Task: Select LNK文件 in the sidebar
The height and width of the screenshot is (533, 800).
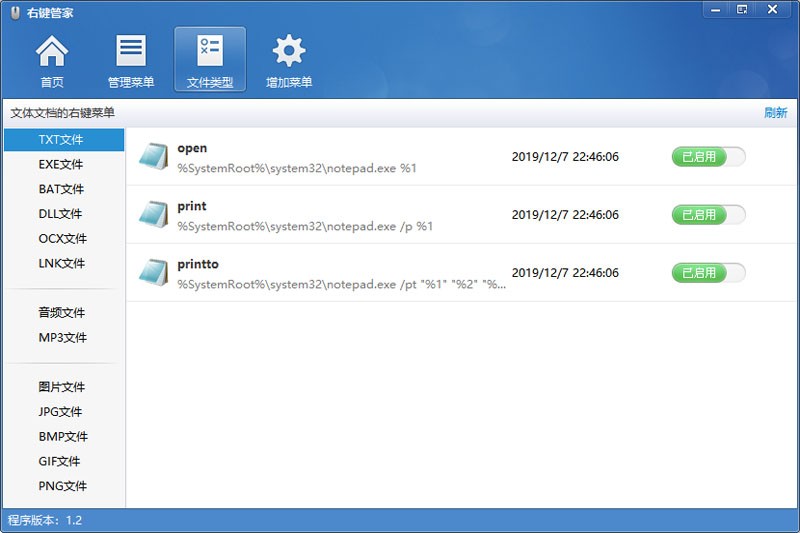Action: 62,263
